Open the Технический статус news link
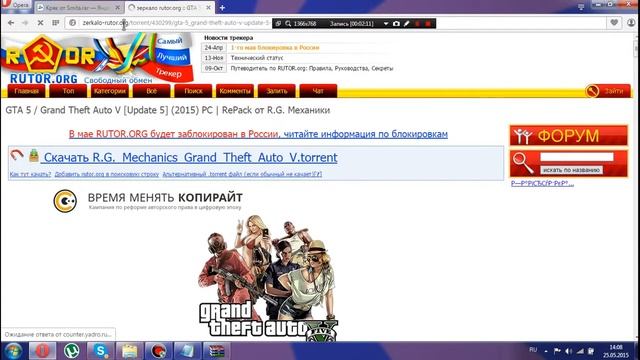 click(257, 58)
